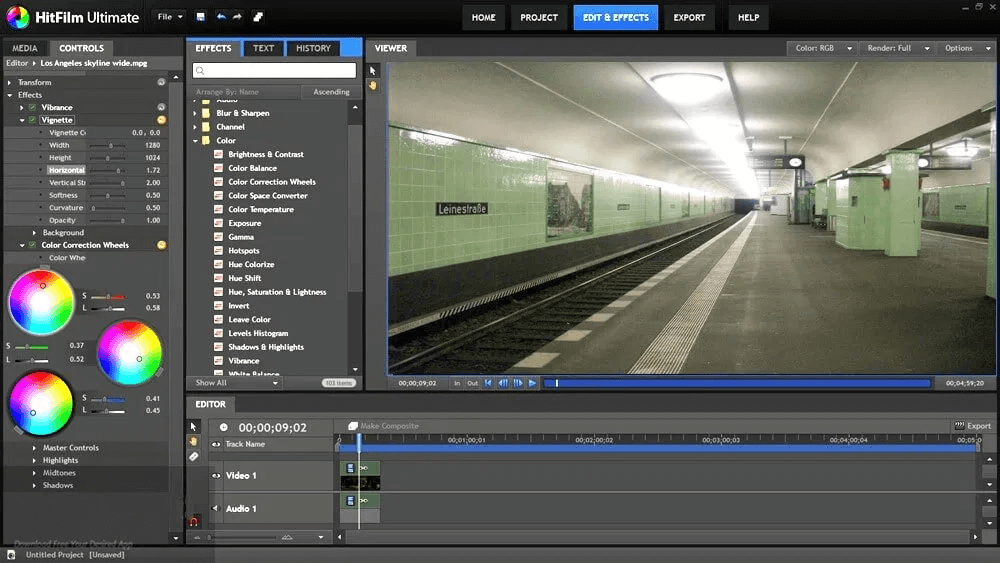Toggle the timeline snapping magnet icon
This screenshot has height=563, width=1000.
[x=194, y=522]
